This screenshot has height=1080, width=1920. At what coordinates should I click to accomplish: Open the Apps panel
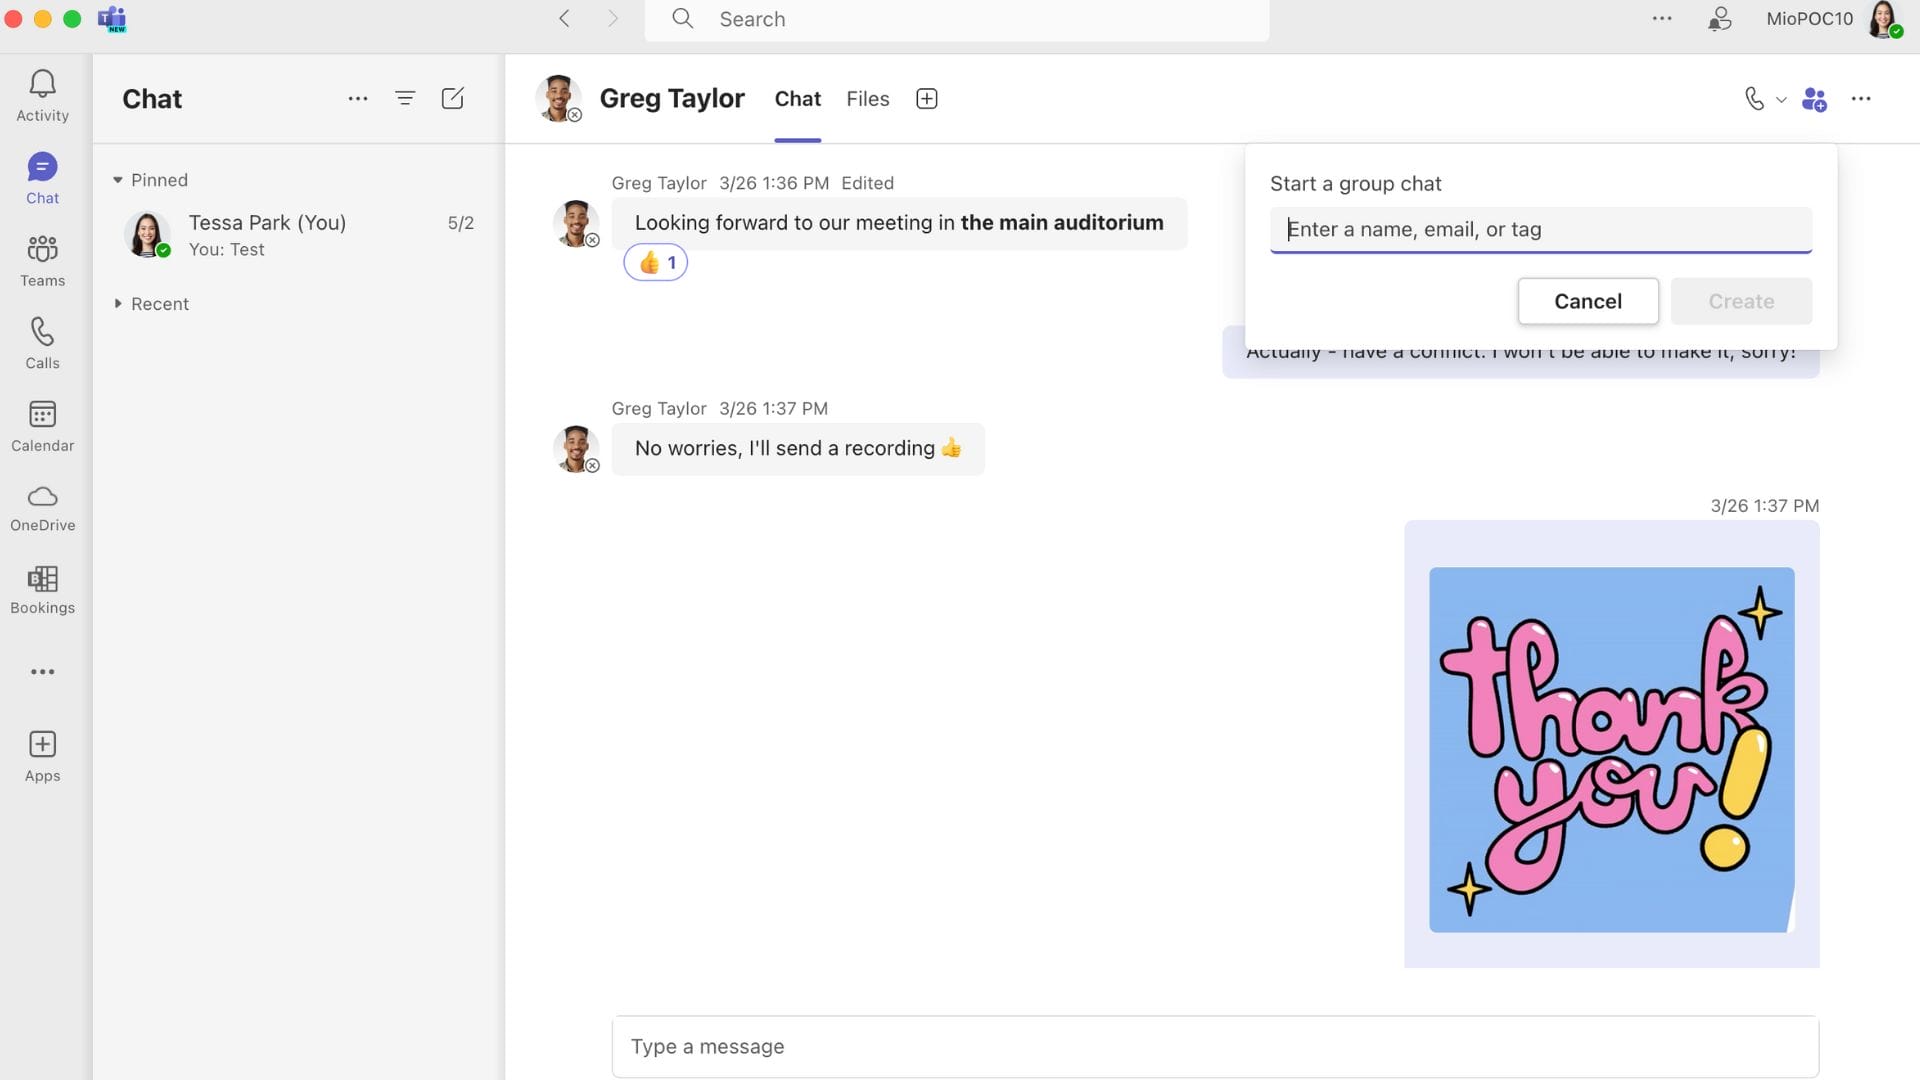tap(41, 755)
